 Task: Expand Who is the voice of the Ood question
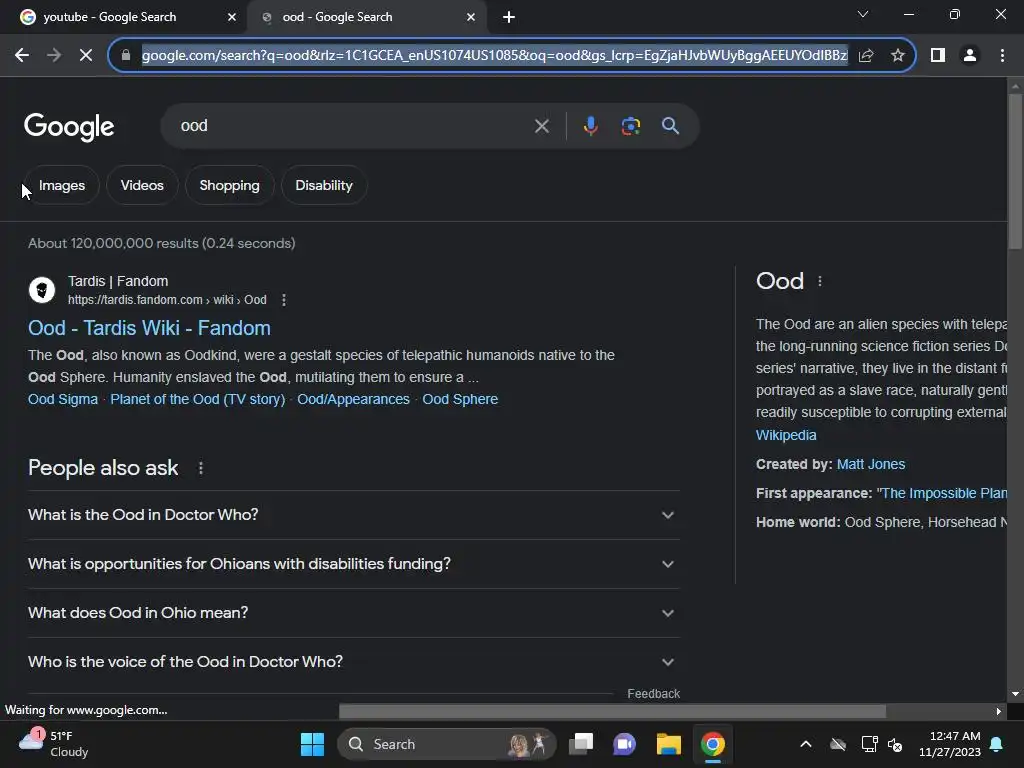pos(353,662)
